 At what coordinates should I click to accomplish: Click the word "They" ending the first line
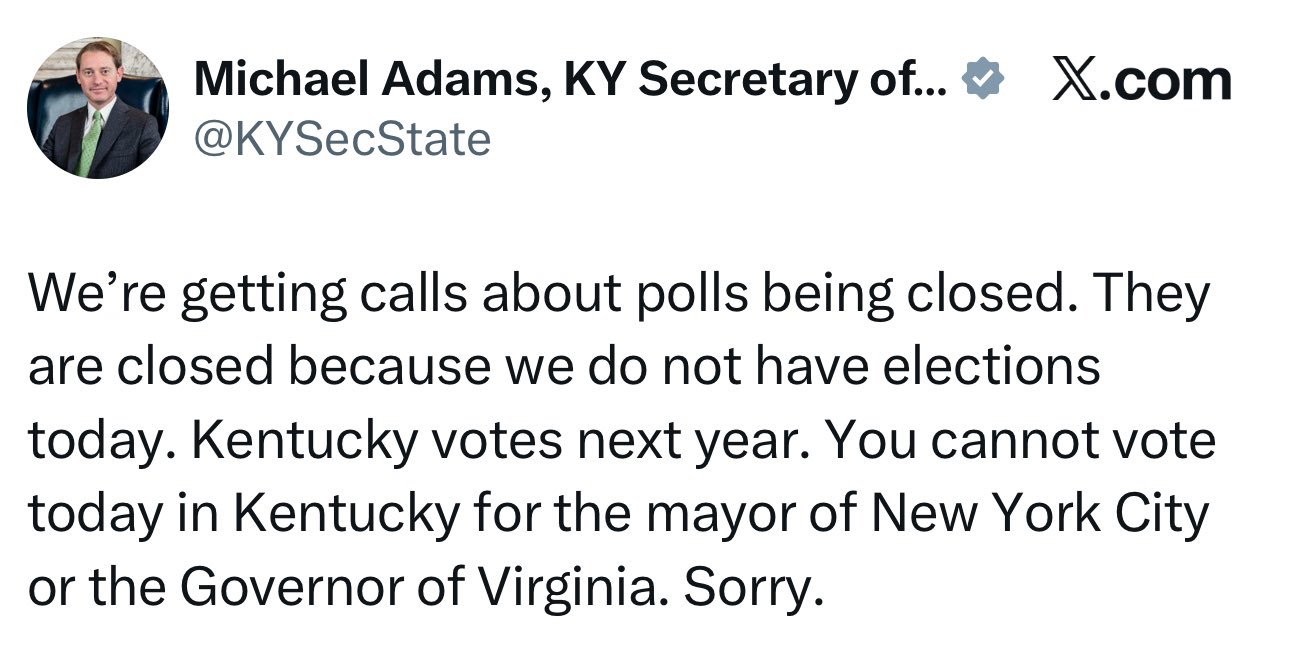click(1152, 294)
